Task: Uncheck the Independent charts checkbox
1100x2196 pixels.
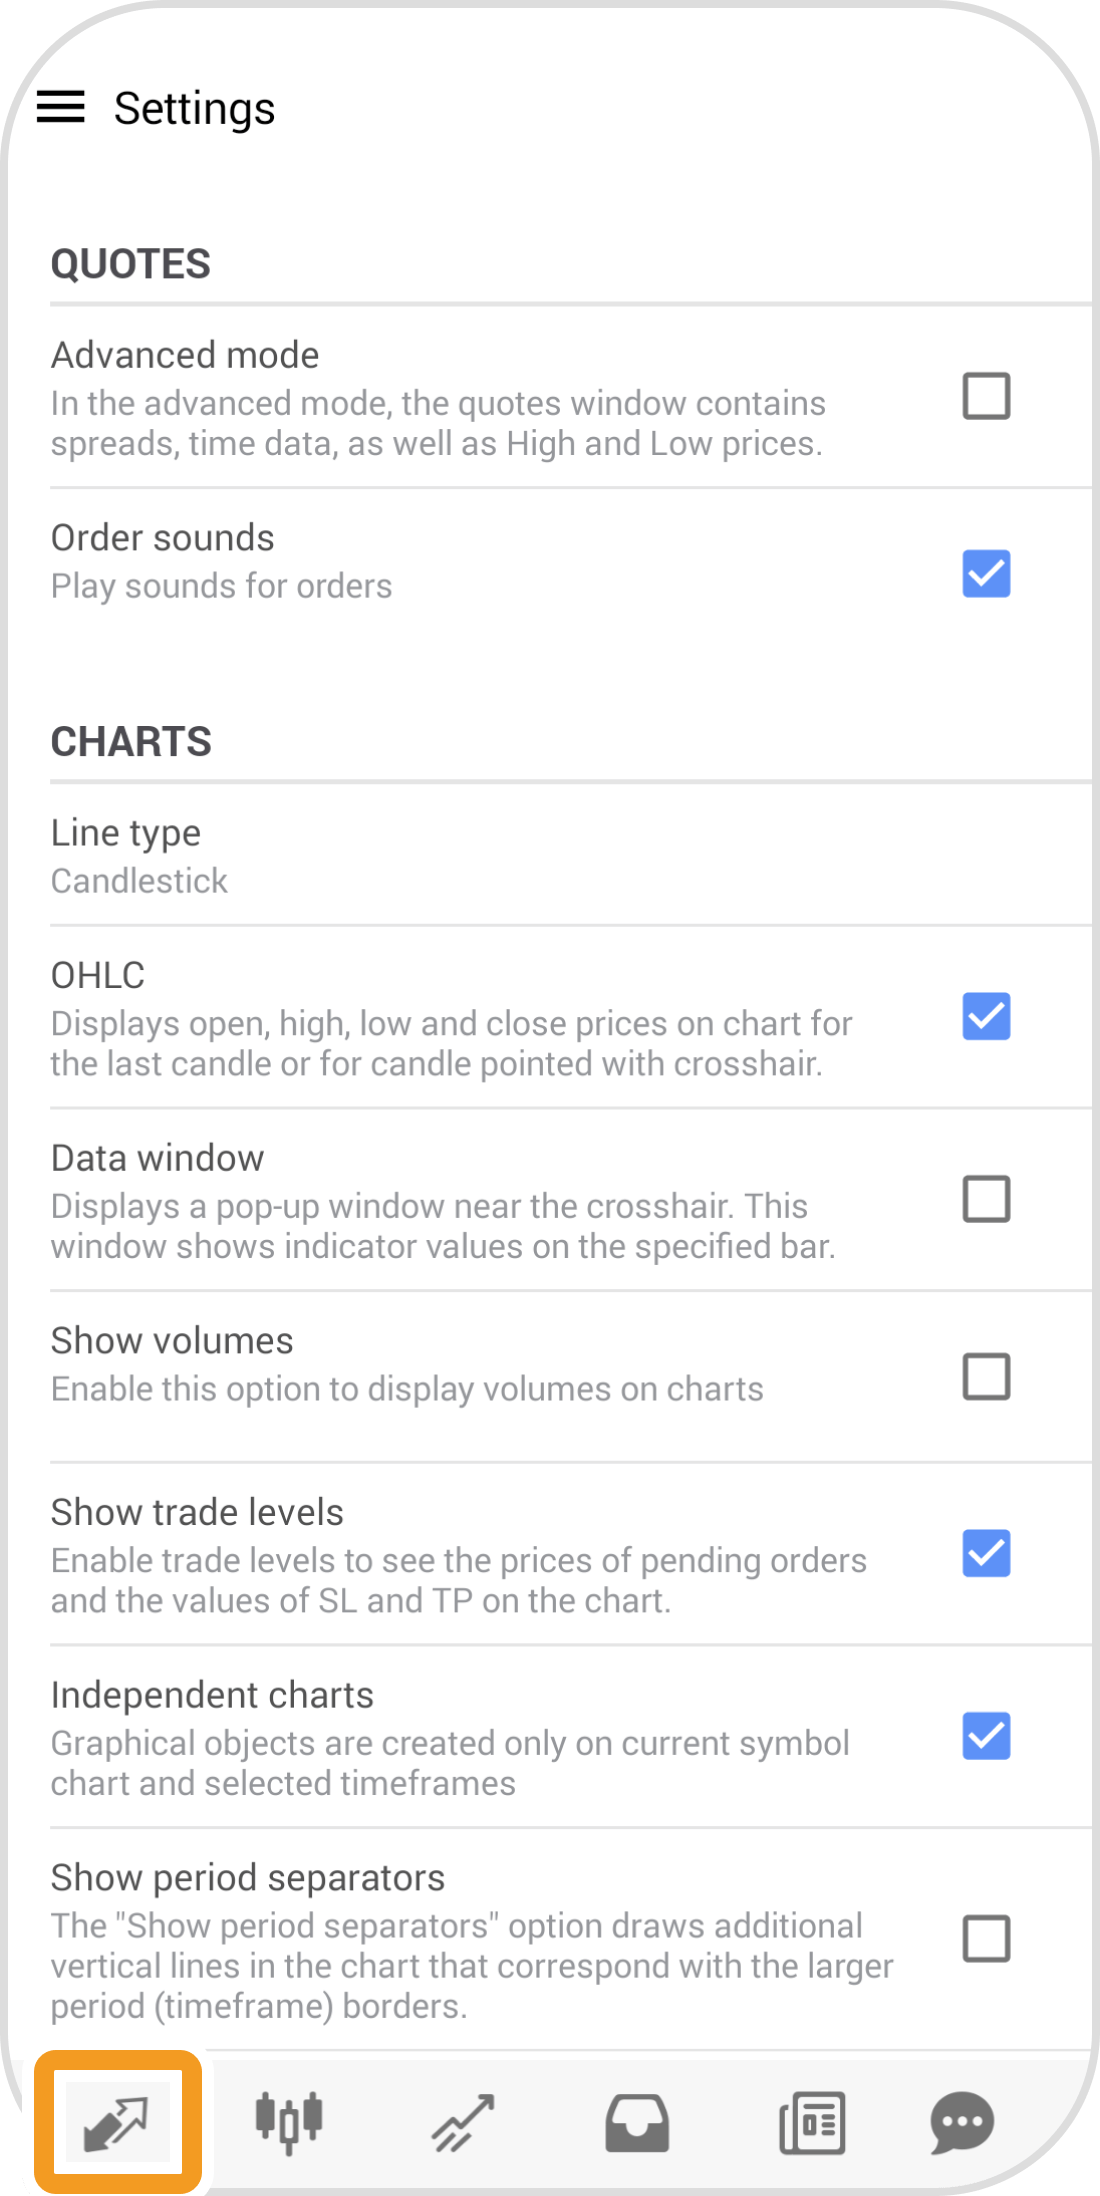Action: click(986, 1736)
